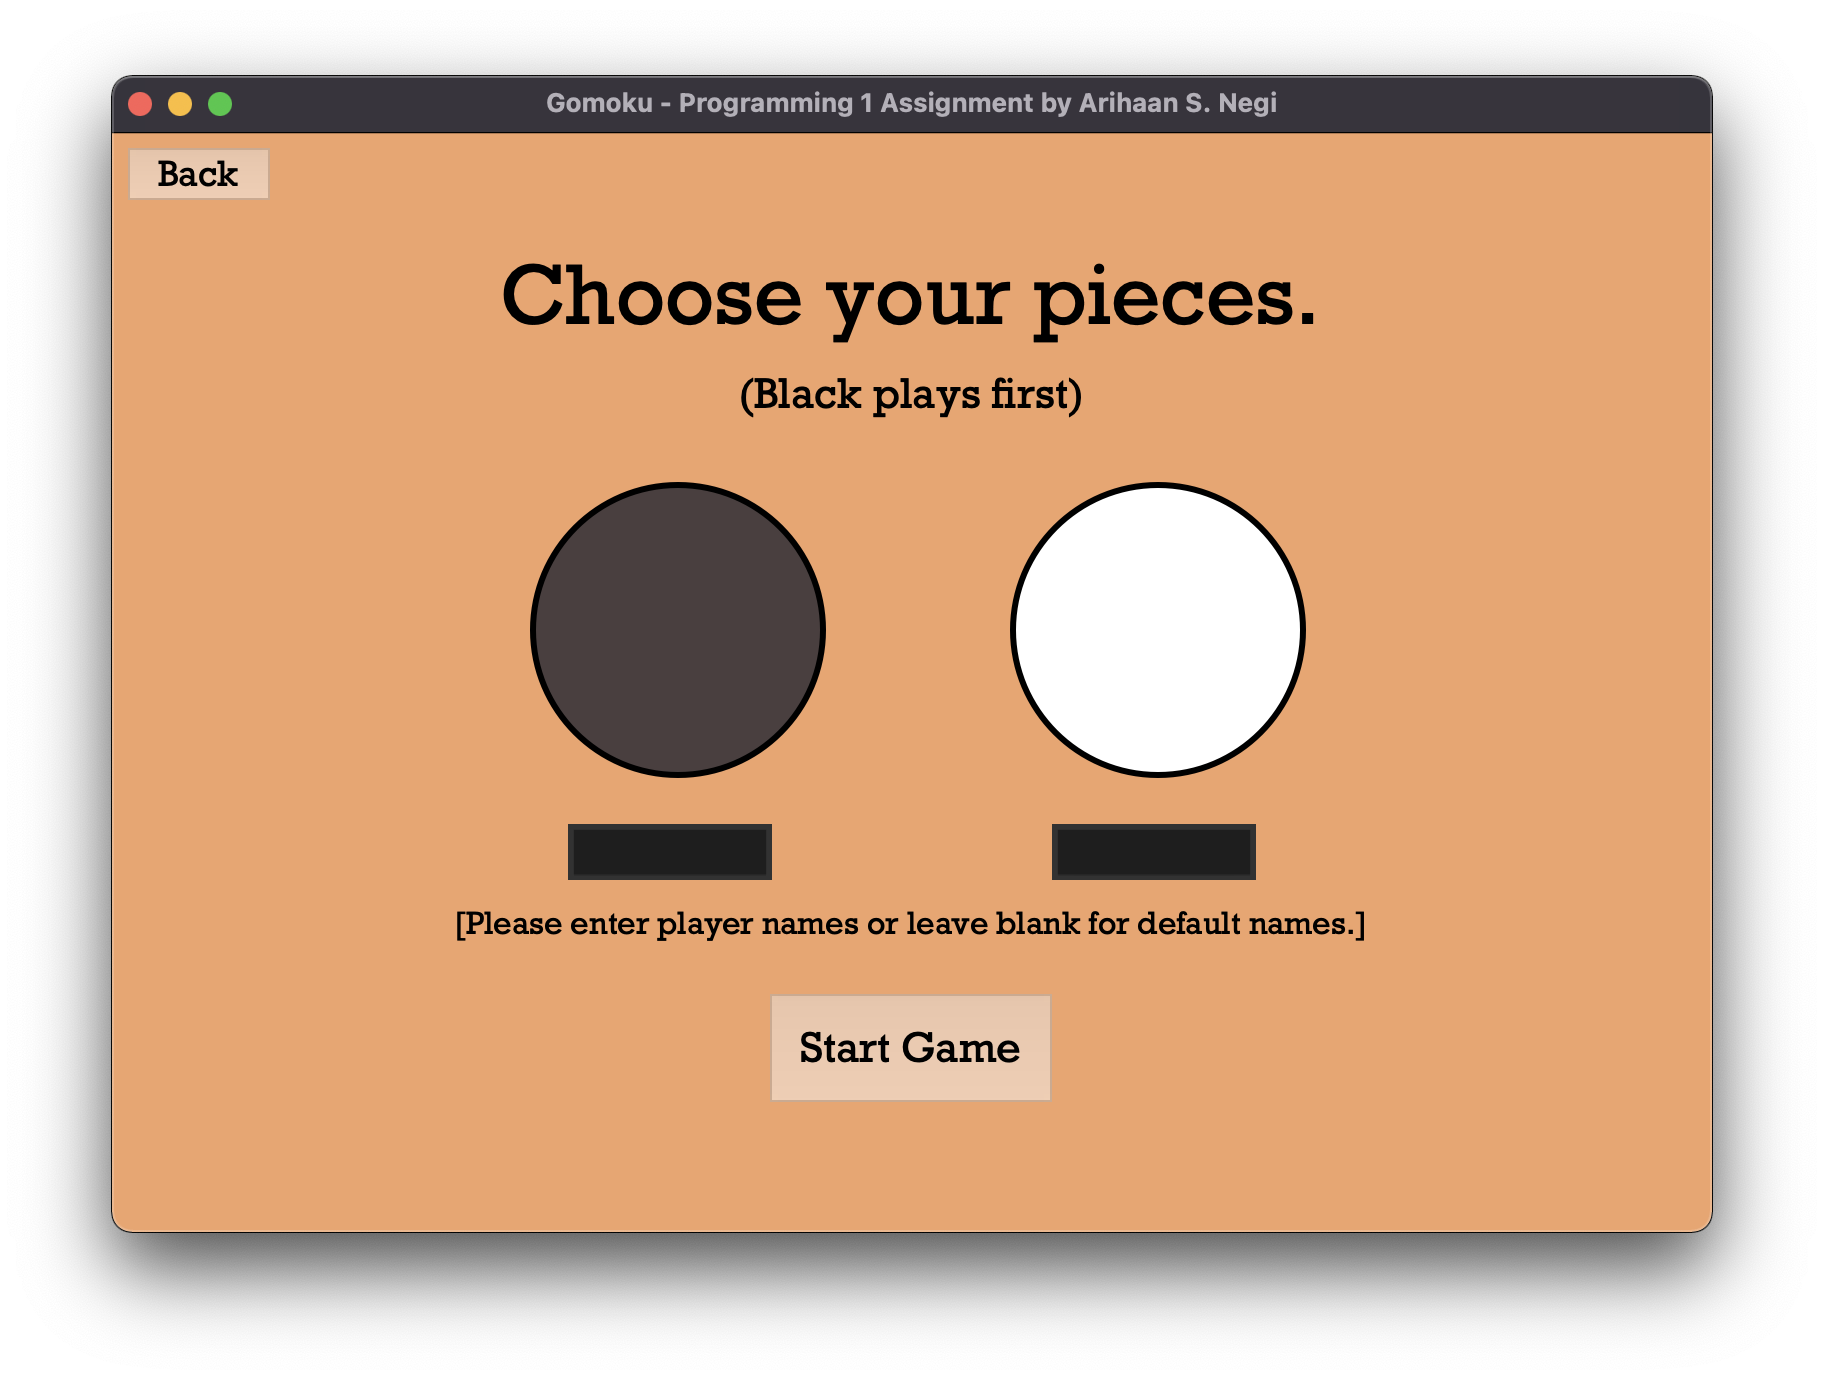Click the player names instruction text

click(x=910, y=924)
